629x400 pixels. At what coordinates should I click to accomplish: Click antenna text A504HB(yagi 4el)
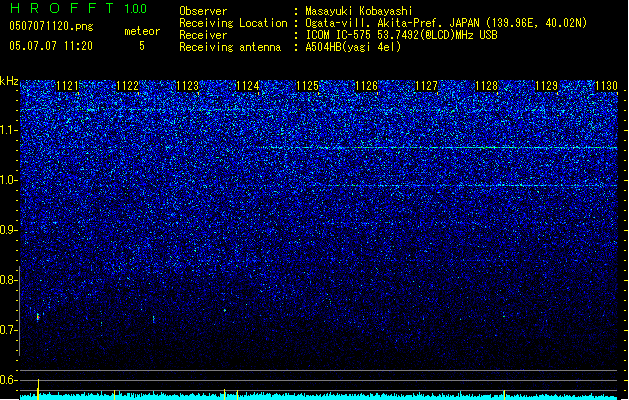[x=353, y=47]
